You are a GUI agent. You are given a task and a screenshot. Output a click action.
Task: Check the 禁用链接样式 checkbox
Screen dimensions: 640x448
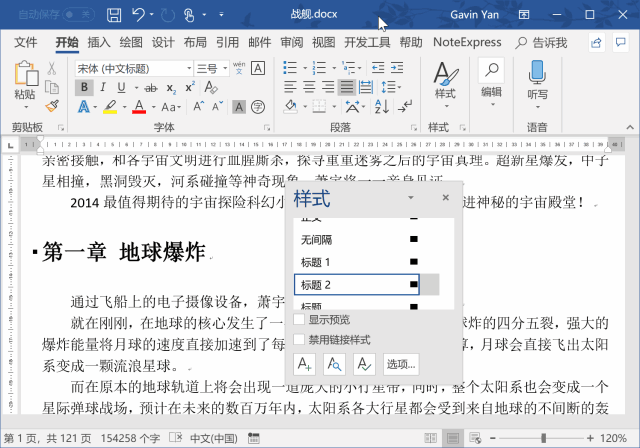pyautogui.click(x=300, y=338)
